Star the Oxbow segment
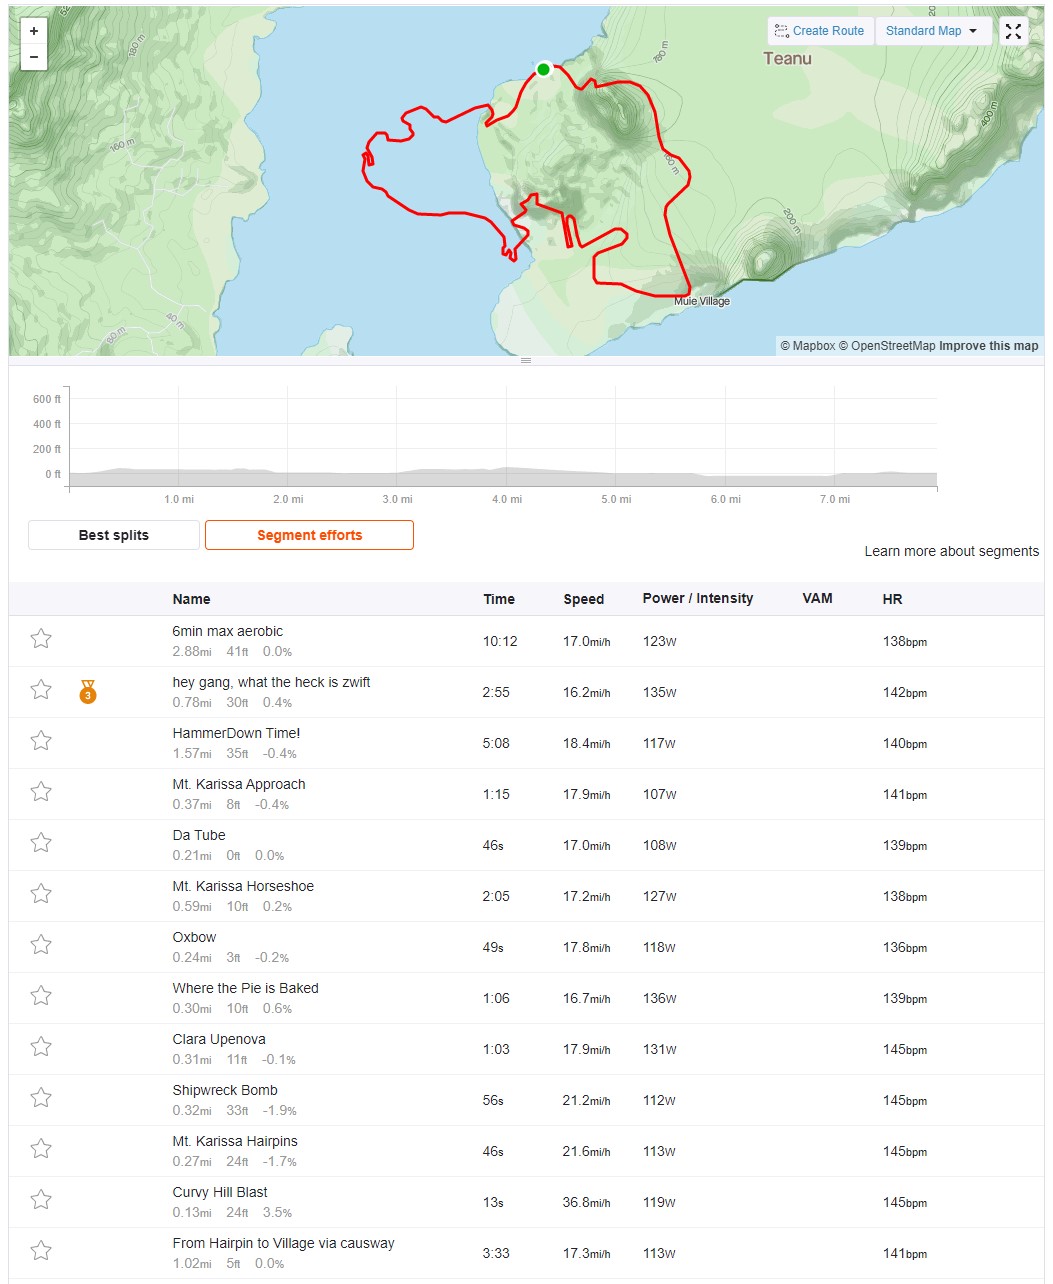 pyautogui.click(x=41, y=945)
